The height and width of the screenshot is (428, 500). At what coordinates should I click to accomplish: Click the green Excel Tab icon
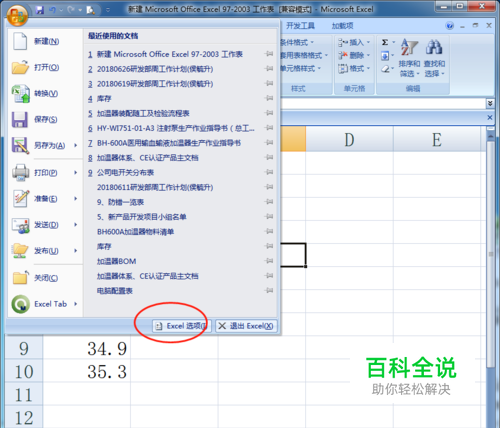[x=21, y=304]
